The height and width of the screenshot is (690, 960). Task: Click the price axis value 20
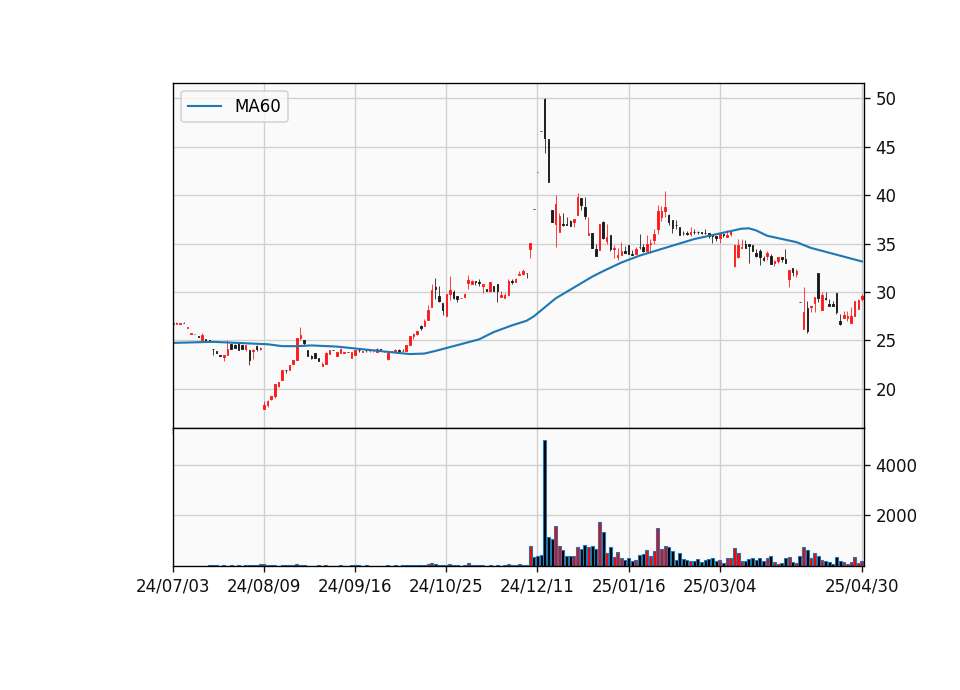[885, 390]
